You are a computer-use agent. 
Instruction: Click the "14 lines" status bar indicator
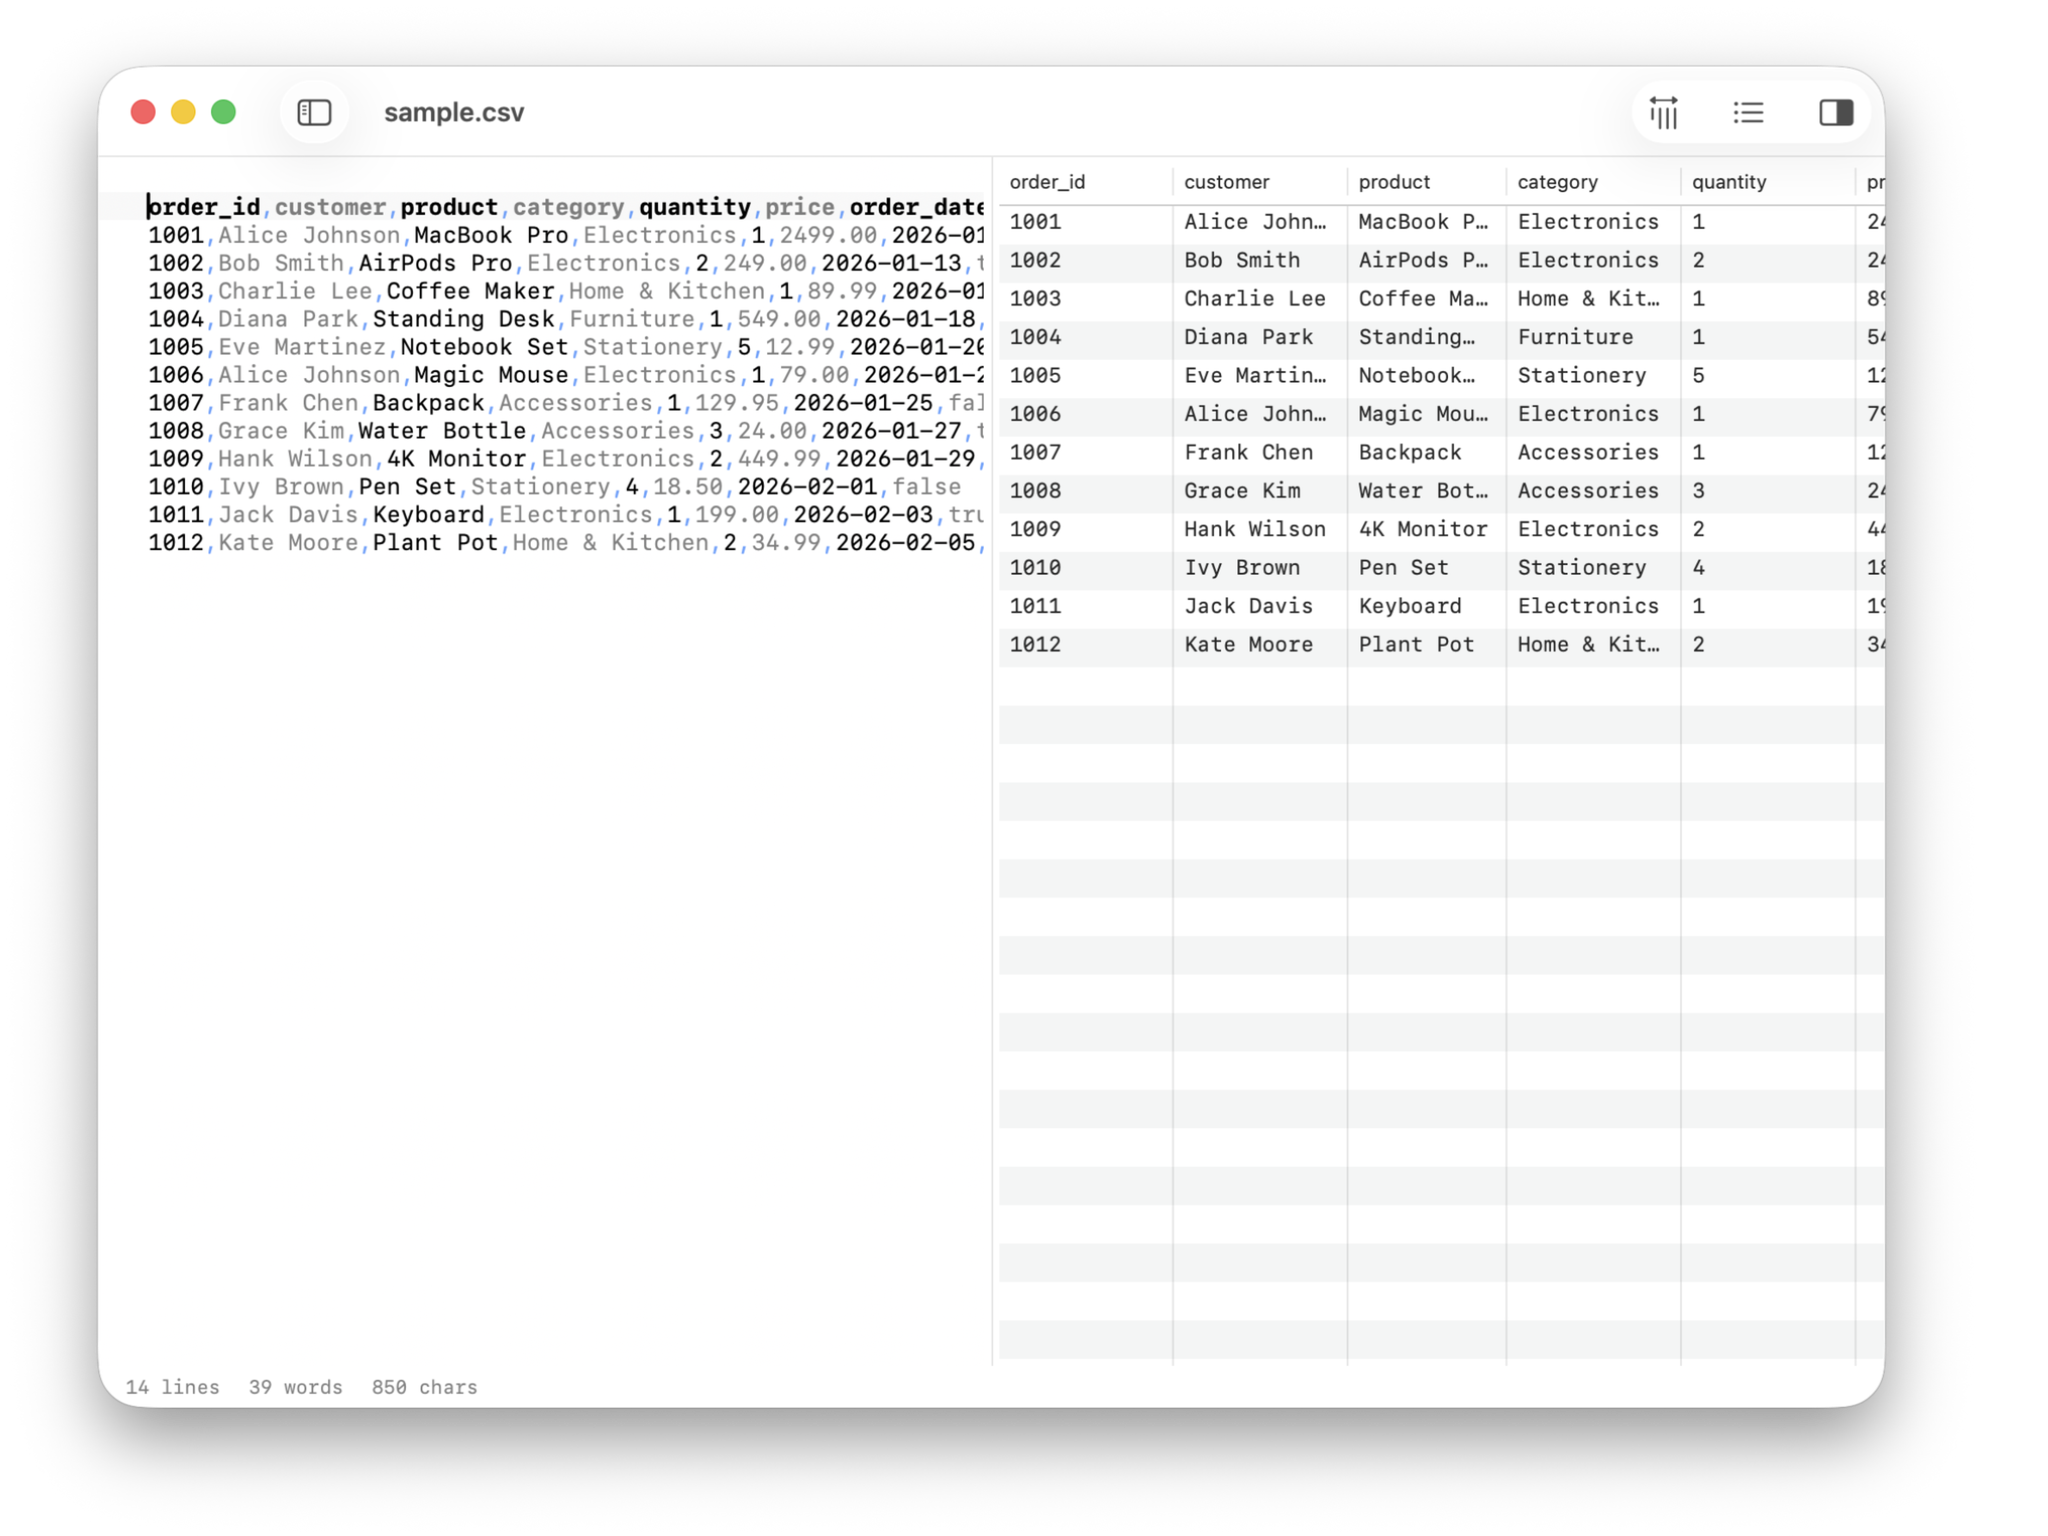tap(172, 1387)
